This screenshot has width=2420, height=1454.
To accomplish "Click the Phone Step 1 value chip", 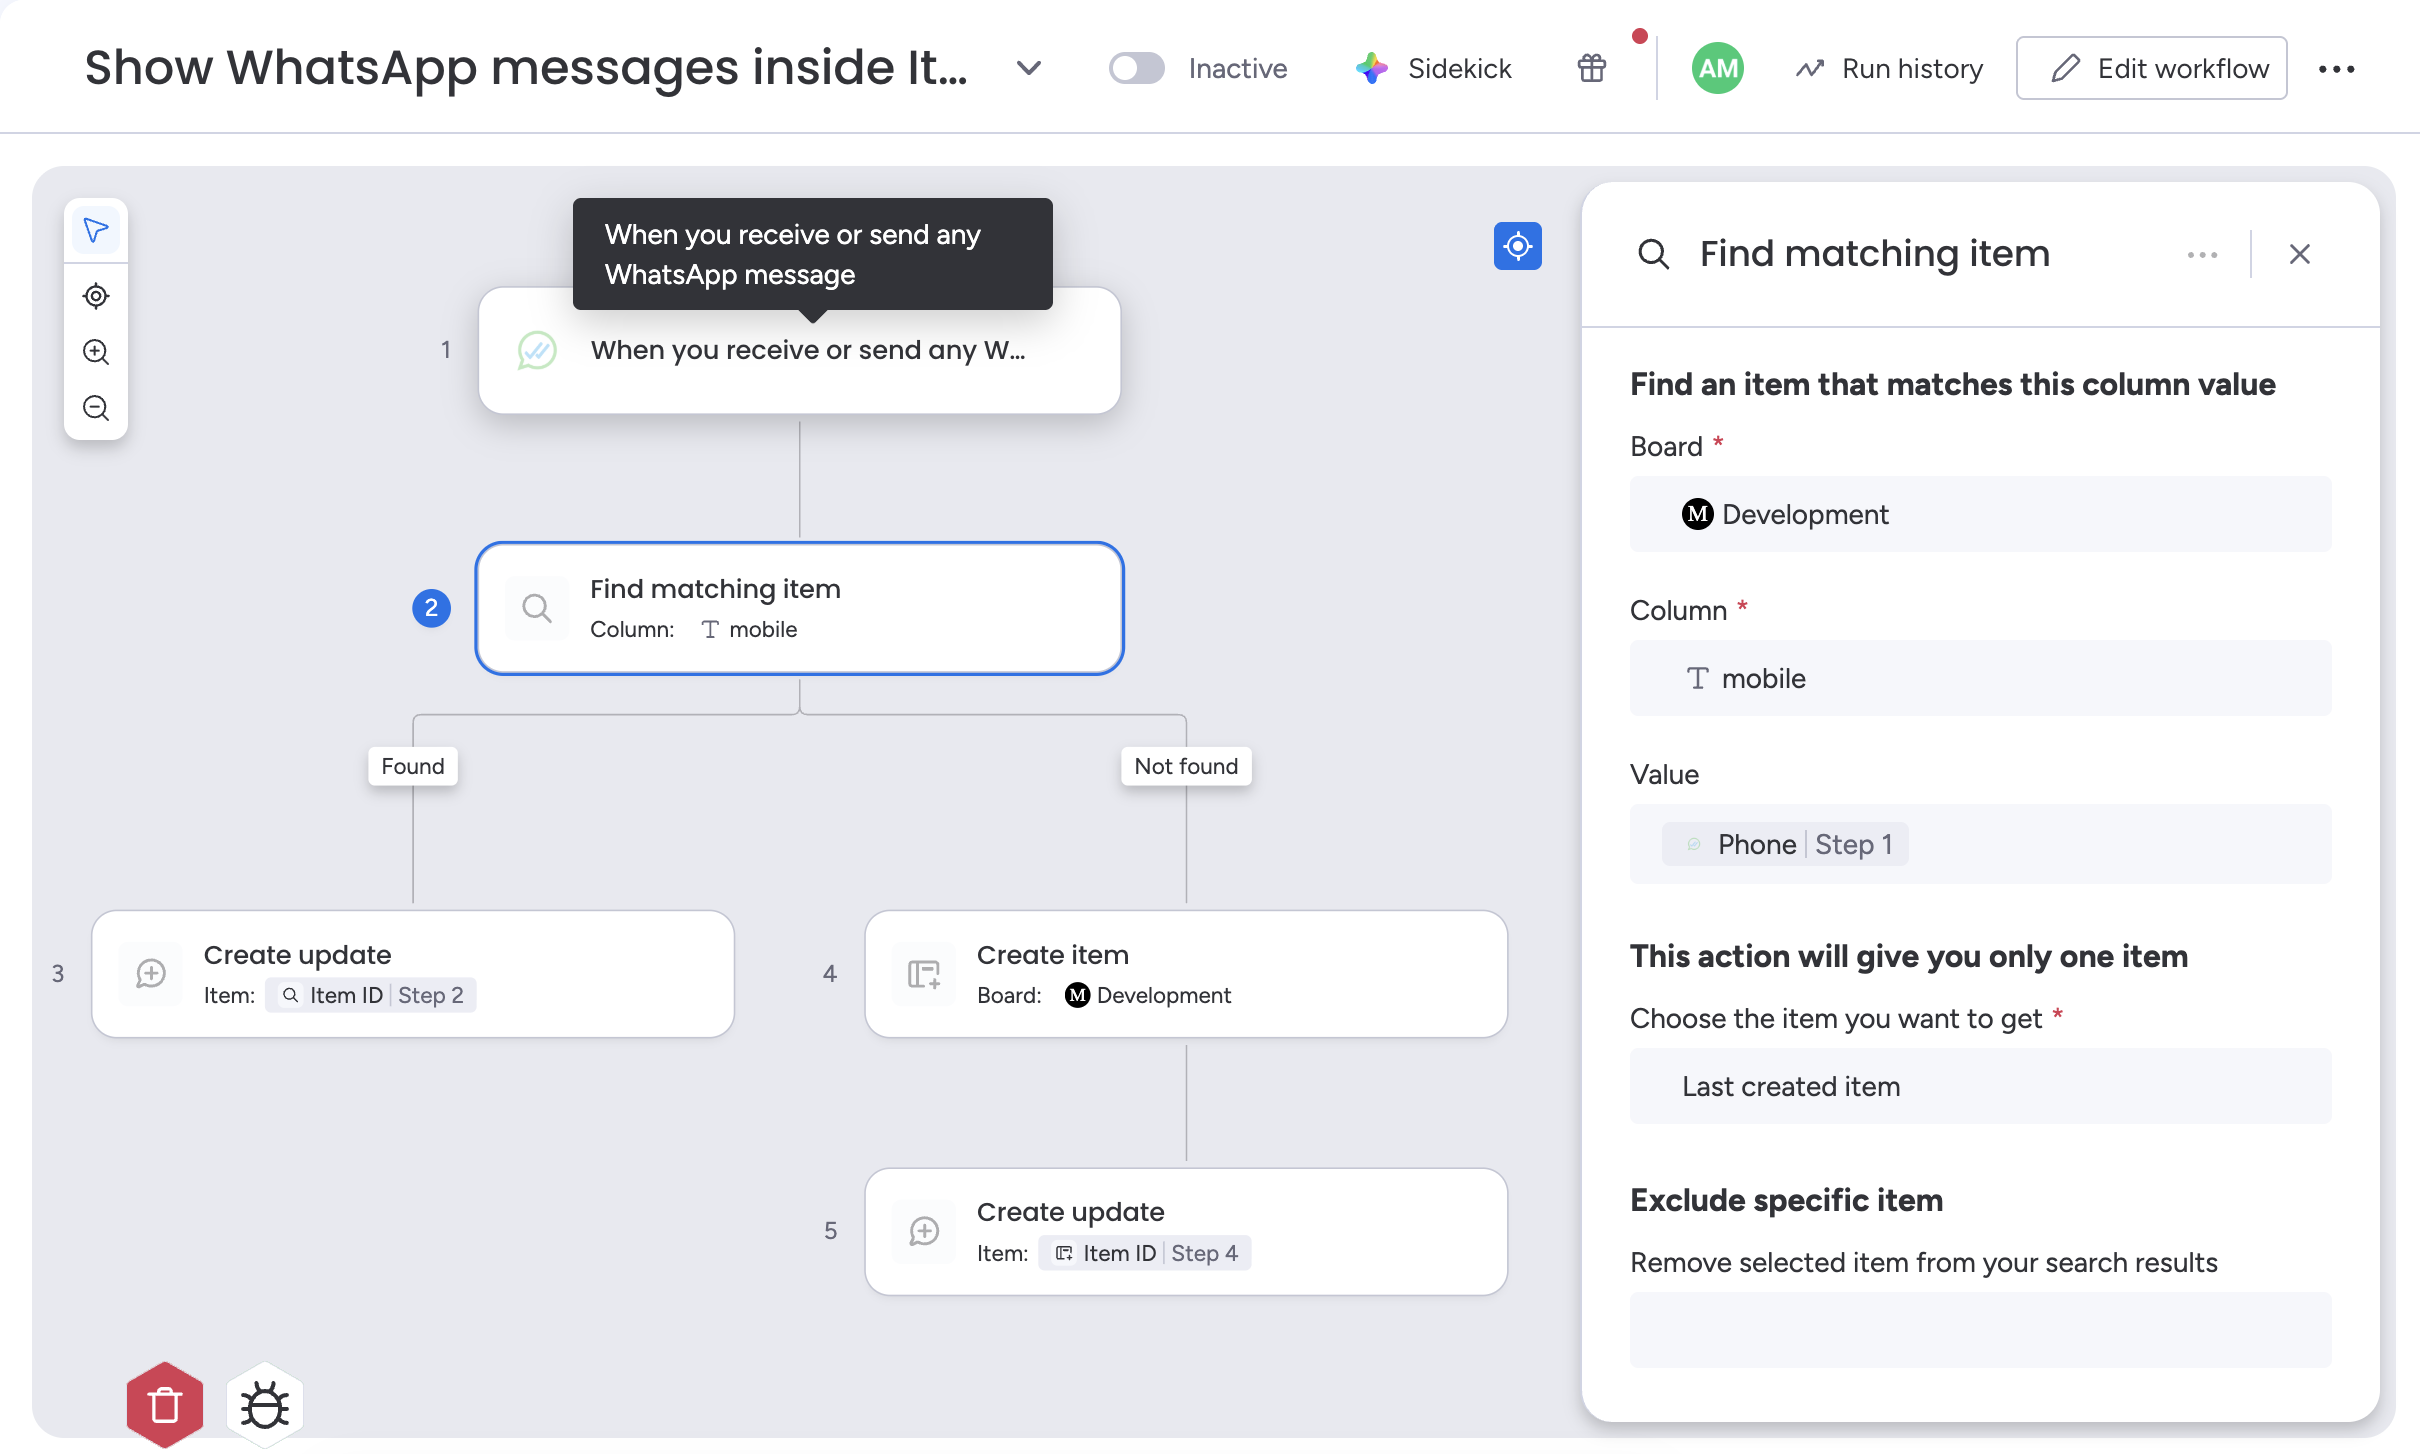I will tap(1785, 844).
